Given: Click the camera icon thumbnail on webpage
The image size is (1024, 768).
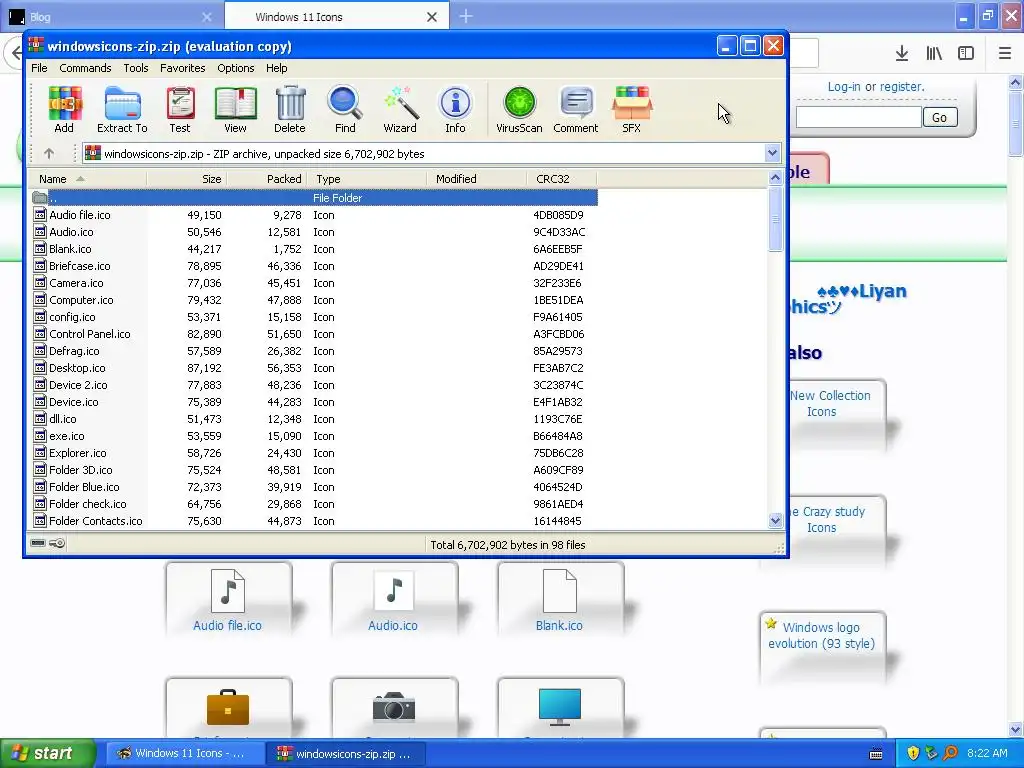Looking at the screenshot, I should pyautogui.click(x=394, y=708).
